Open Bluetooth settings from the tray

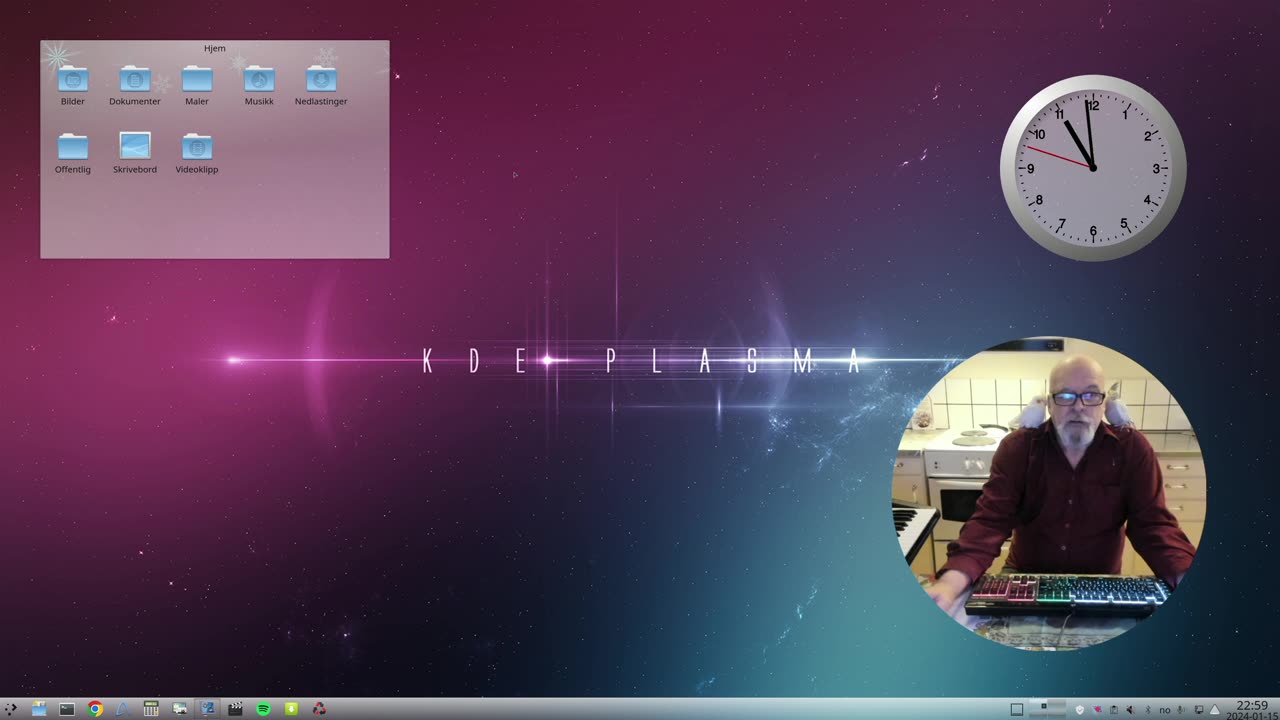(1148, 710)
